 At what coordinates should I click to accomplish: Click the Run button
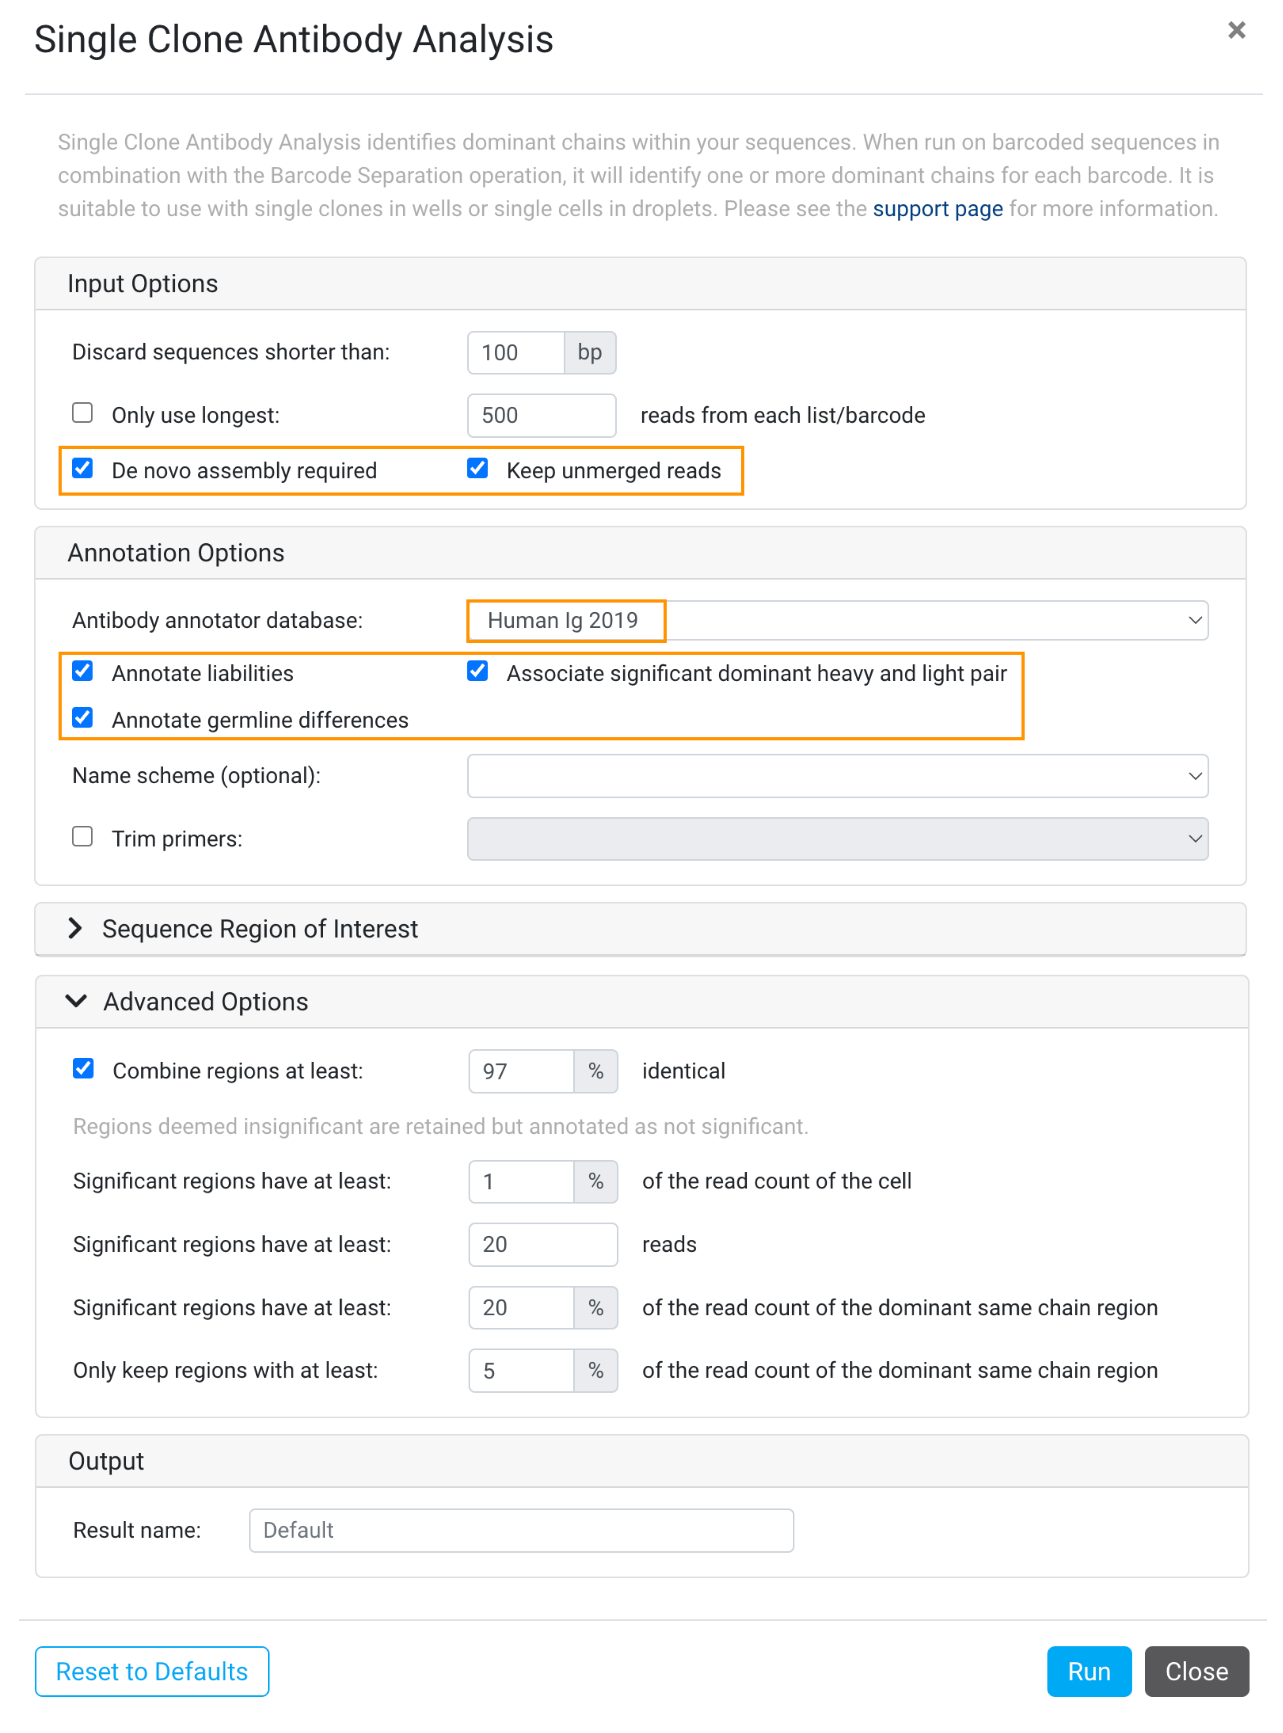pyautogui.click(x=1089, y=1672)
